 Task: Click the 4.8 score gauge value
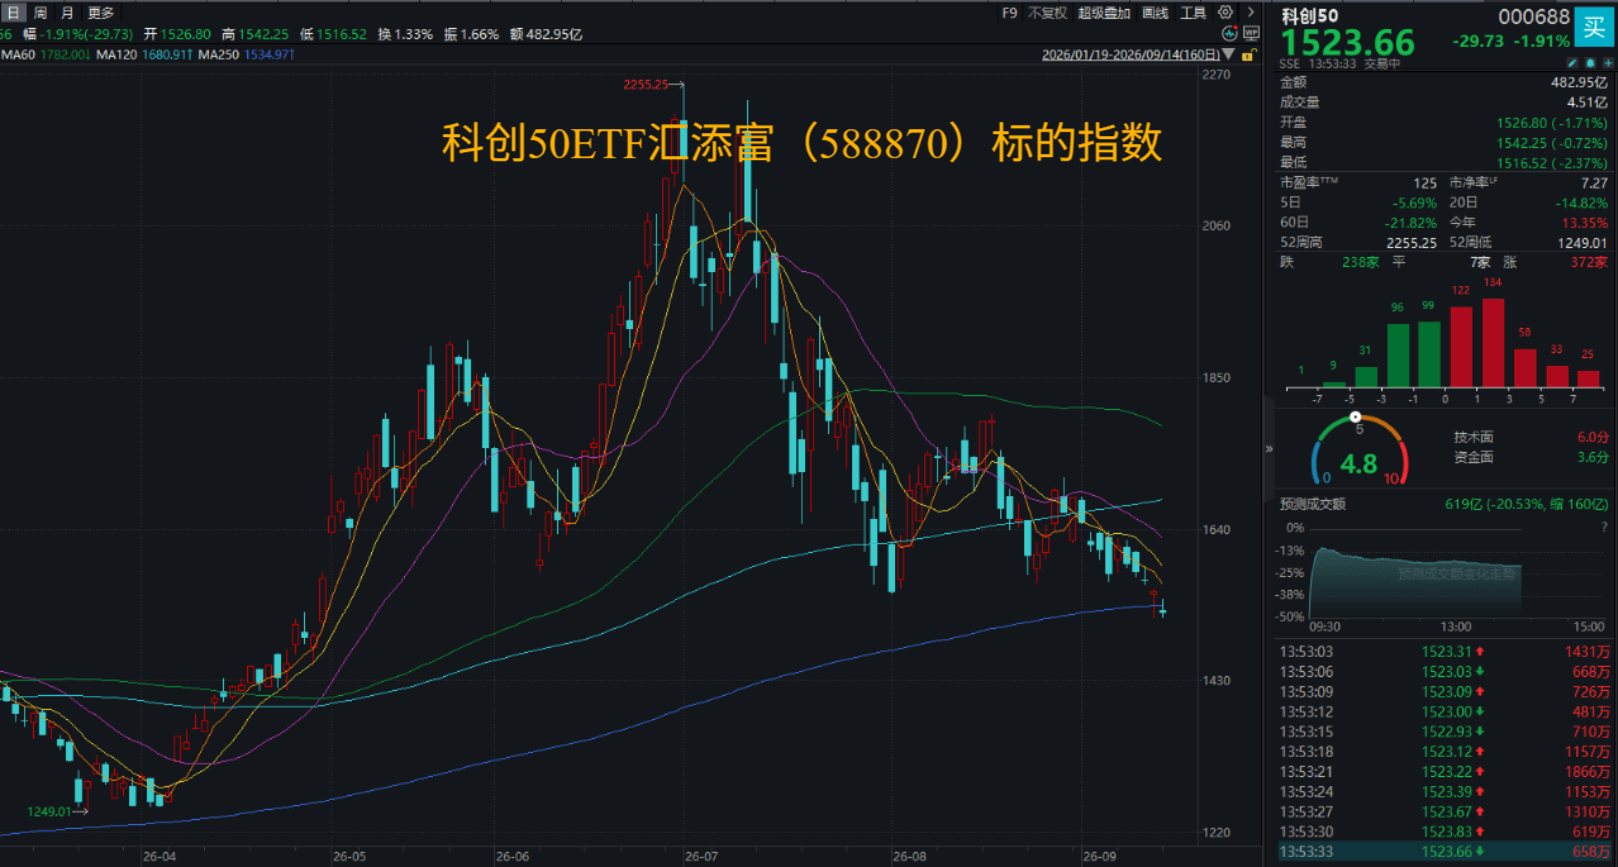tap(1358, 464)
